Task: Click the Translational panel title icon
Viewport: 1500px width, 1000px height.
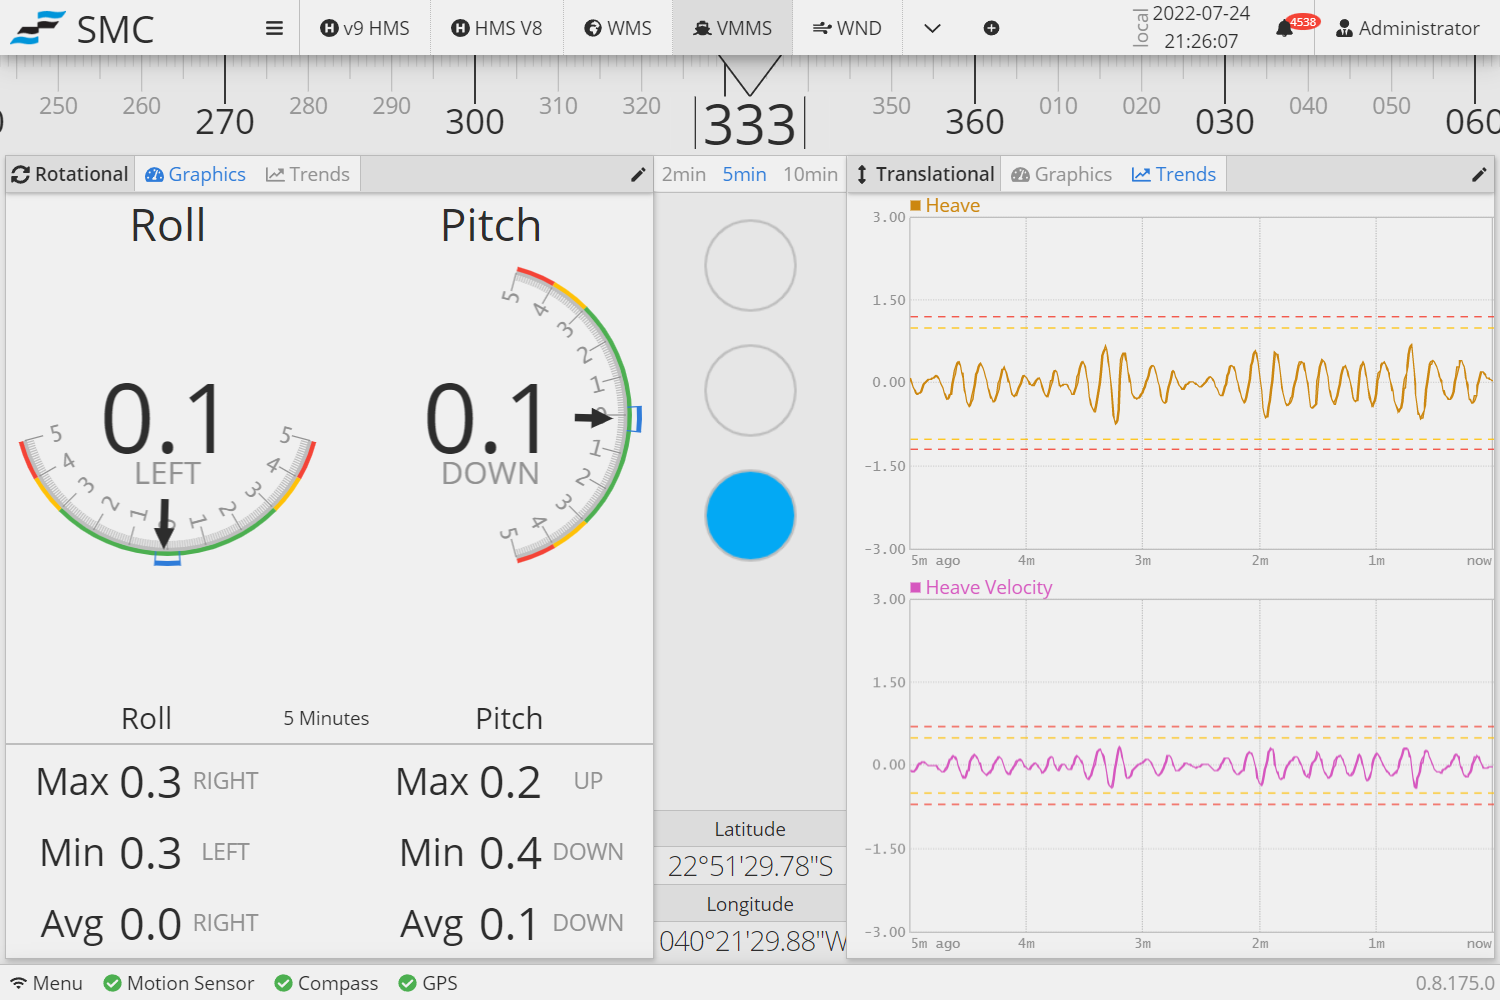Action: coord(862,175)
